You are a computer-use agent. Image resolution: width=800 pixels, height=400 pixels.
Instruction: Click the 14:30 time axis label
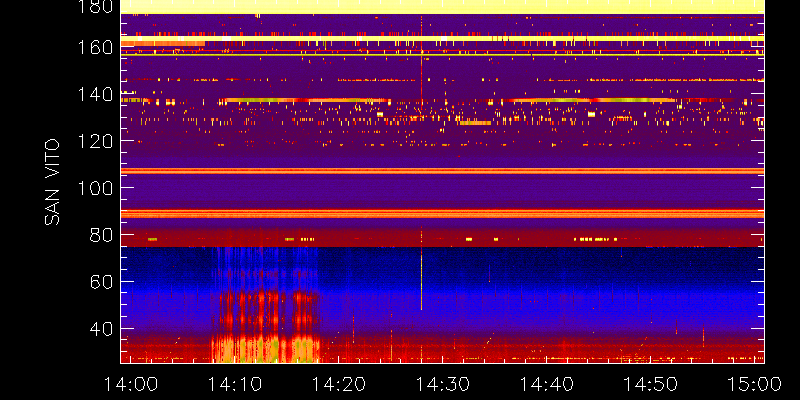click(443, 384)
